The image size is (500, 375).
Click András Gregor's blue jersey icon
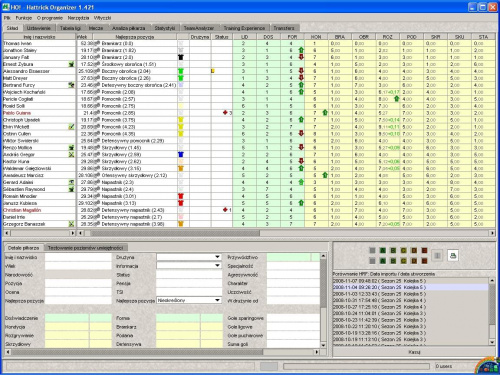(x=181, y=154)
